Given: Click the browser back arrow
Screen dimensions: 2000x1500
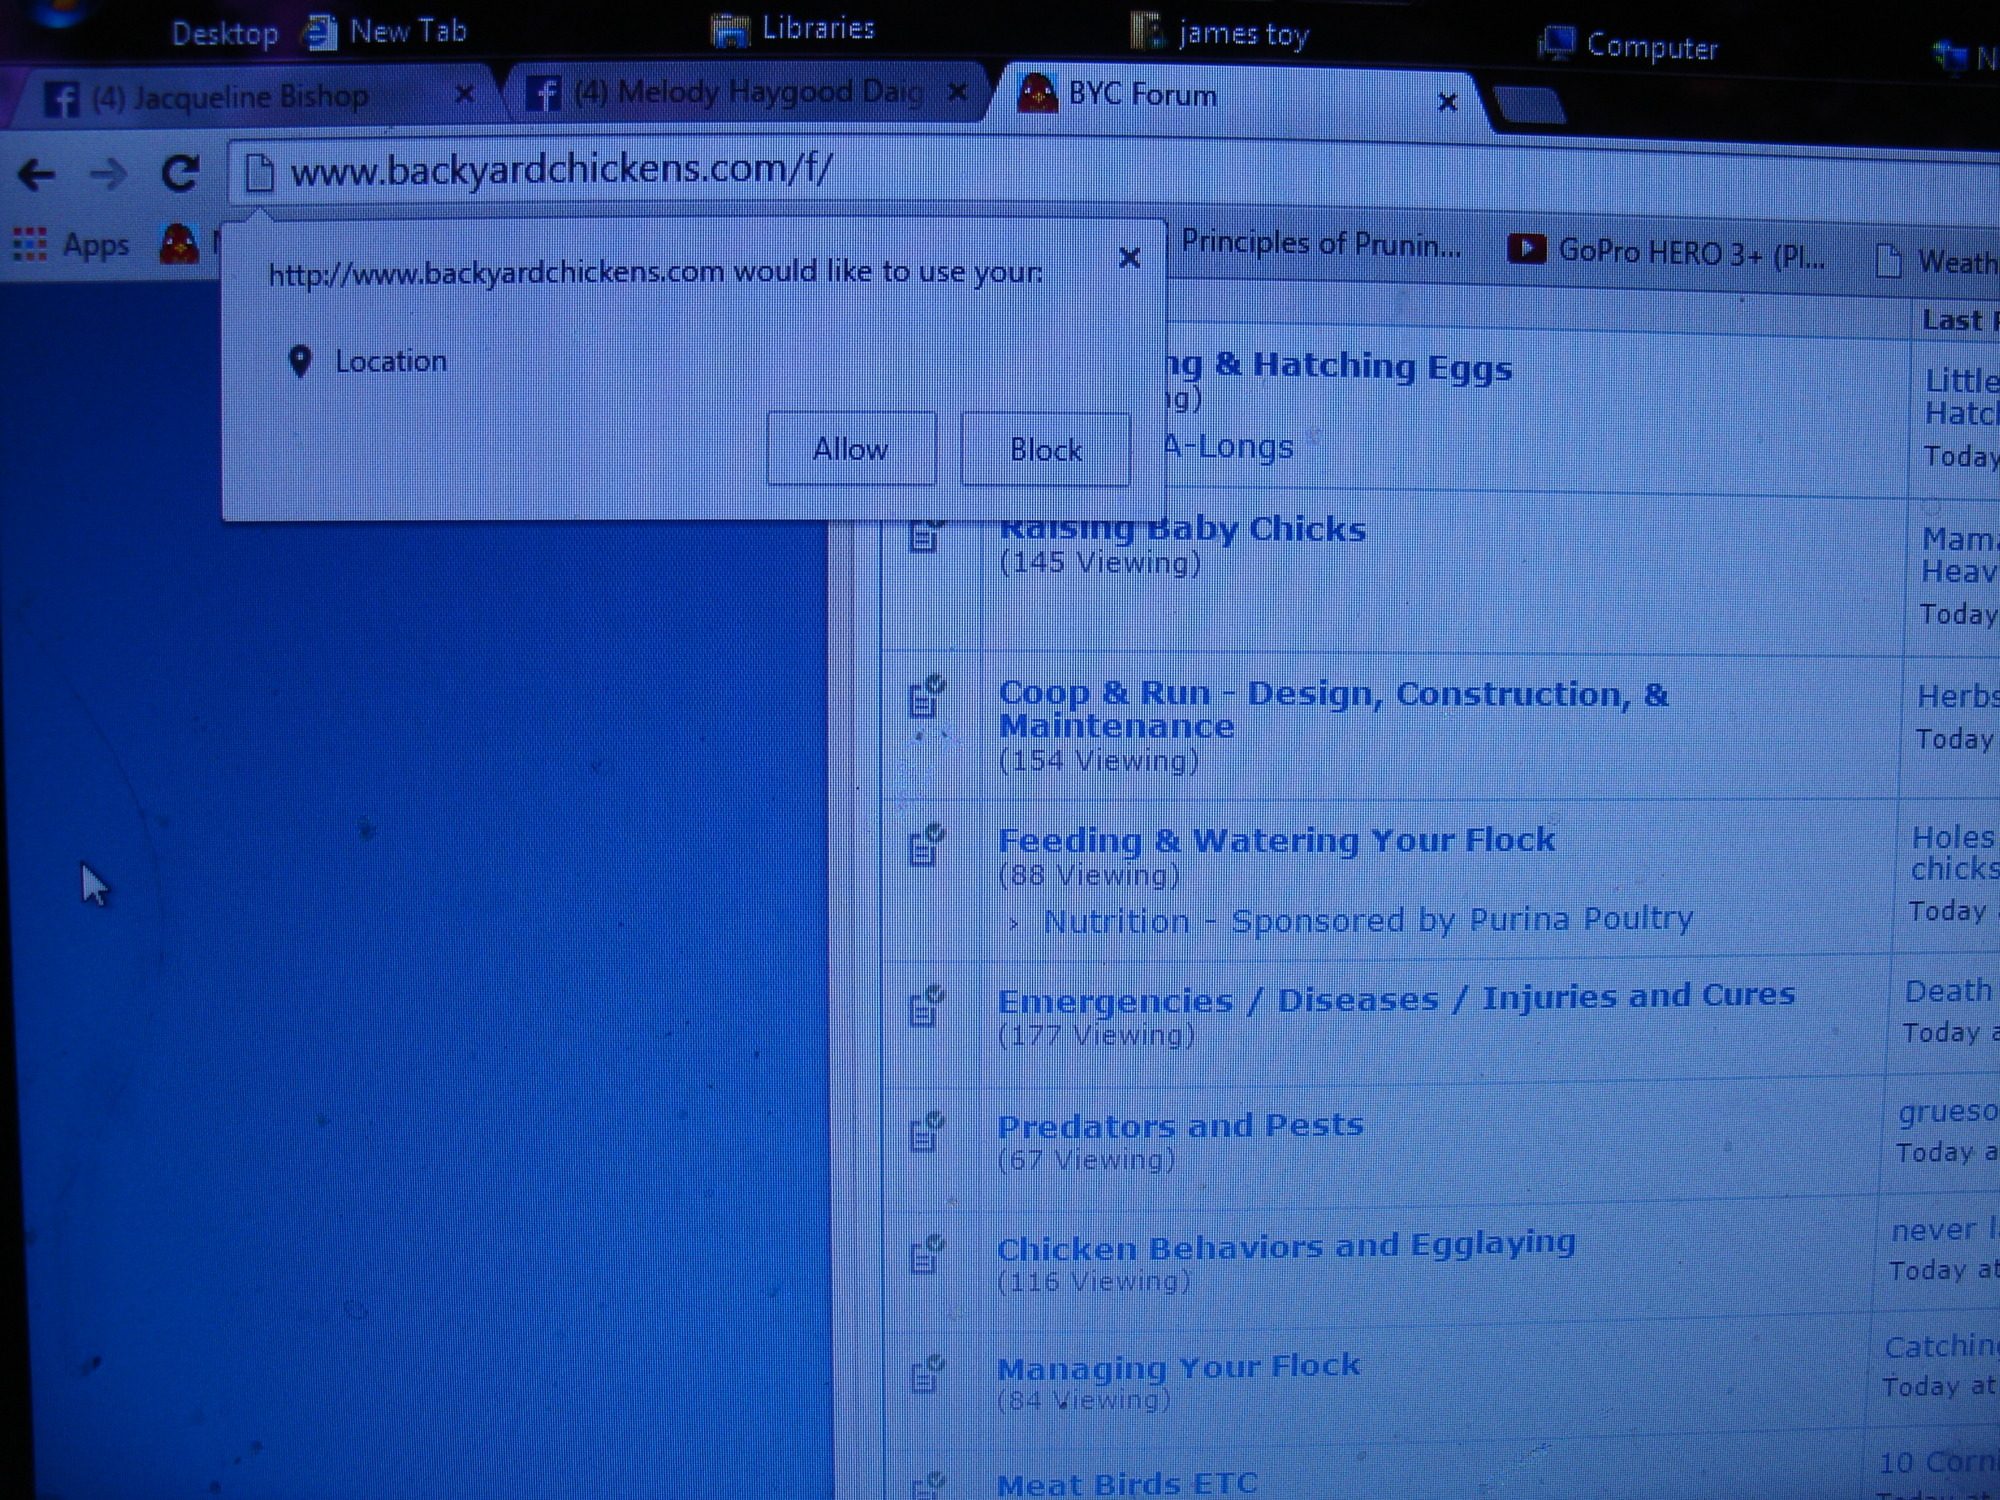Looking at the screenshot, I should (37, 176).
